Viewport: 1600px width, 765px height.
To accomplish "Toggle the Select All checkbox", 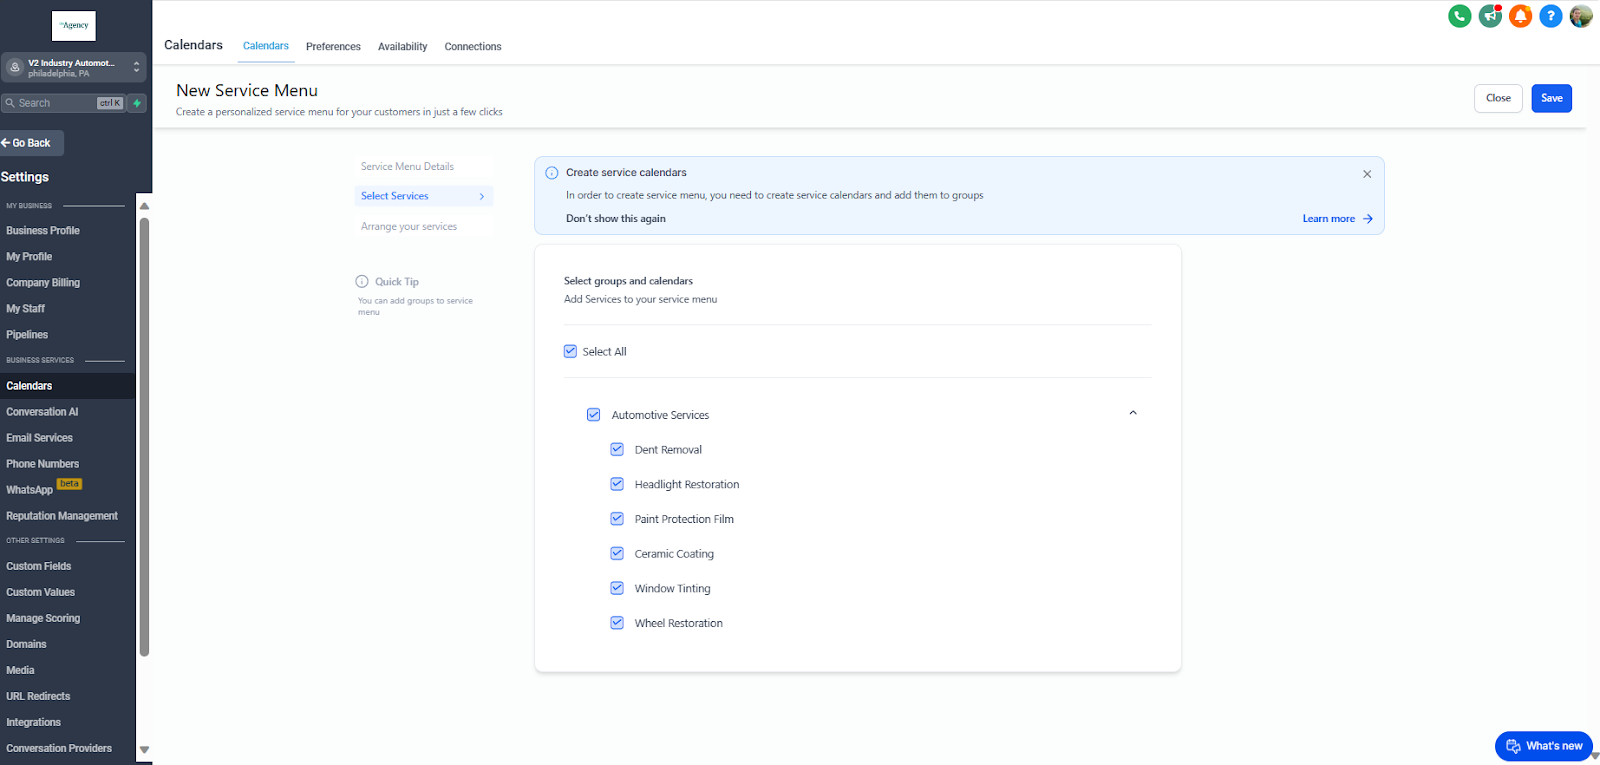I will pyautogui.click(x=570, y=351).
